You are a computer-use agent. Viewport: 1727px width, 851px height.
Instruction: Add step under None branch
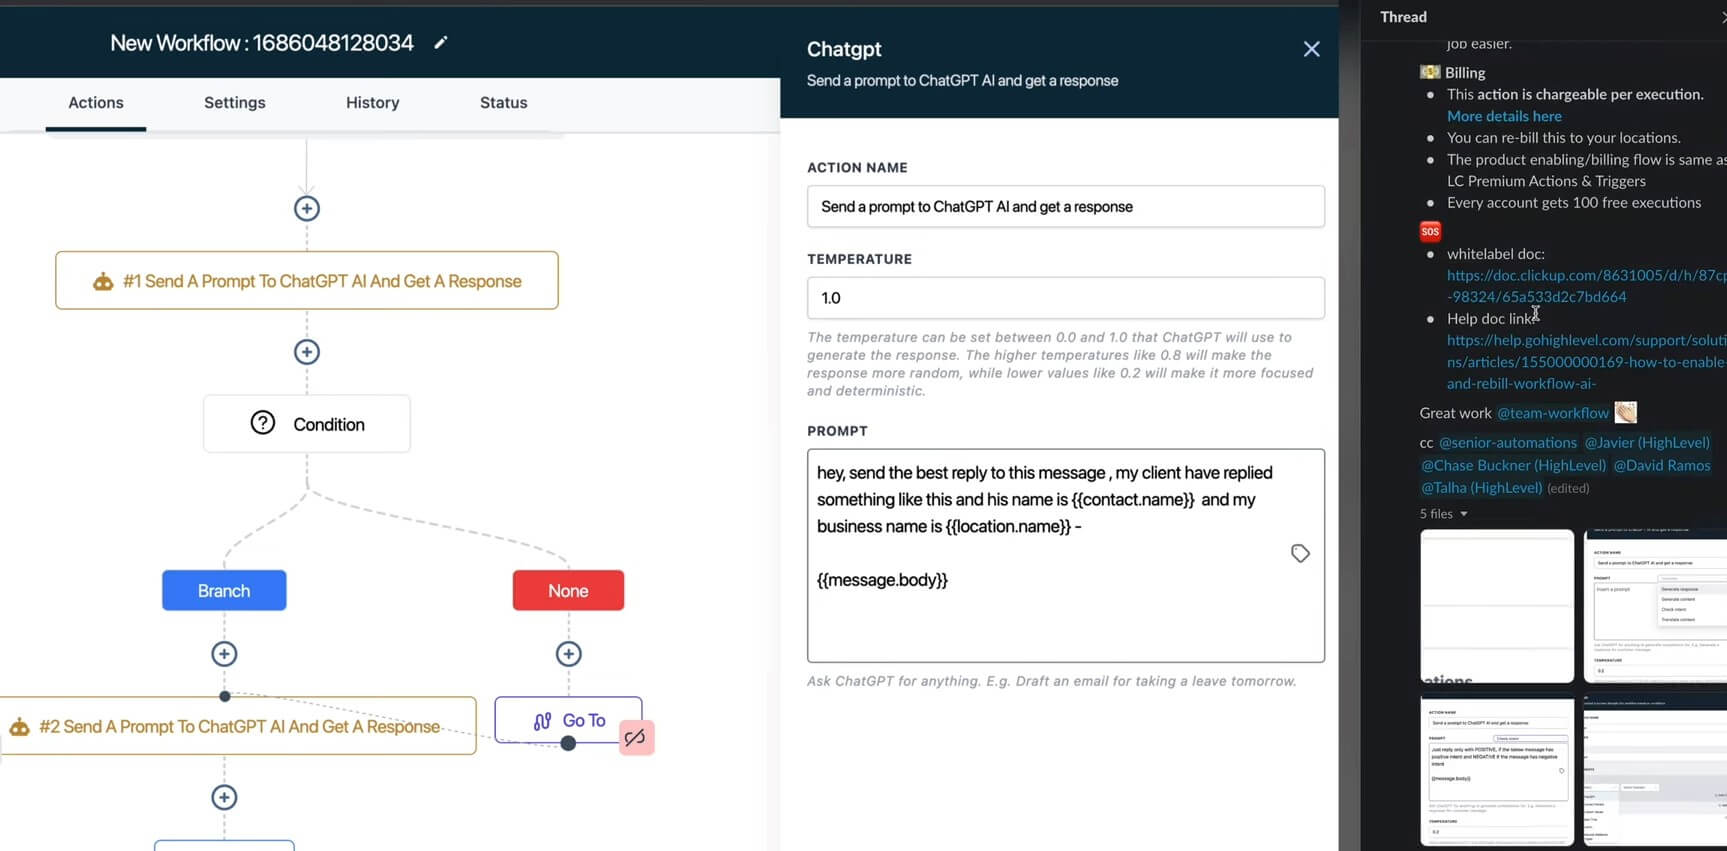569,654
